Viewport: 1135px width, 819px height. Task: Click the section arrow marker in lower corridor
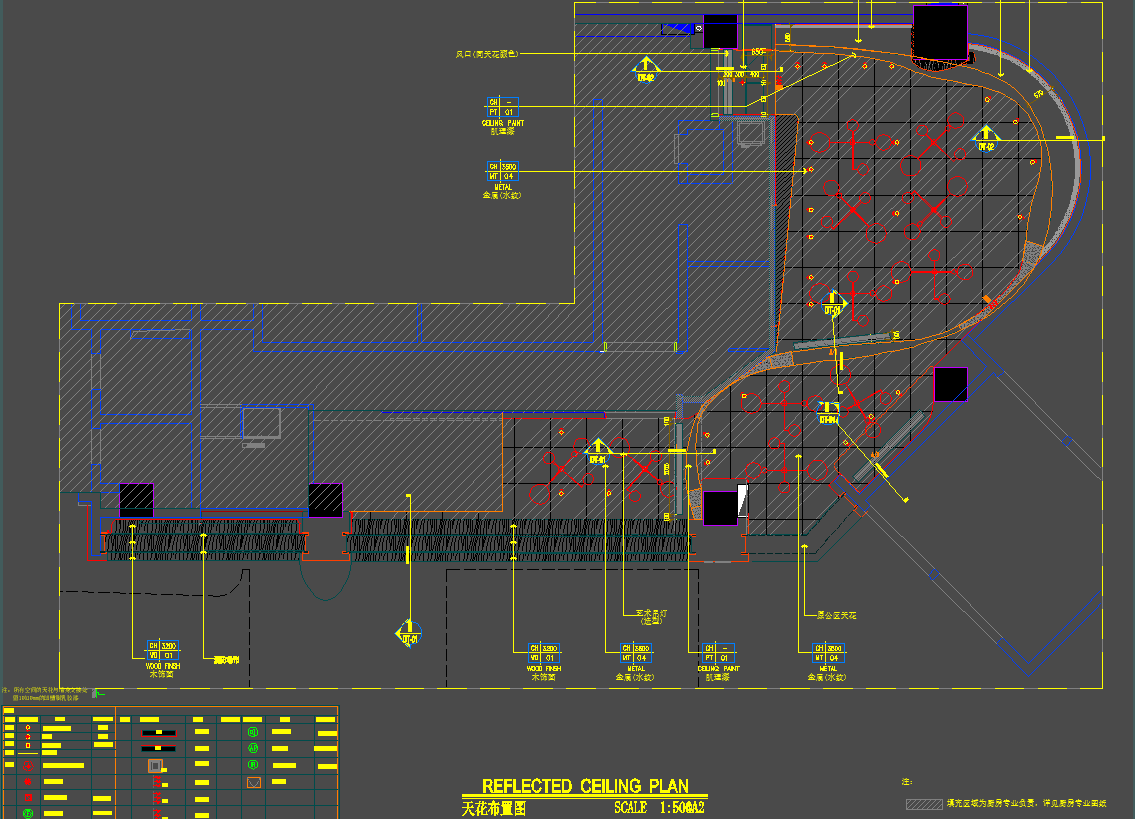tap(598, 451)
